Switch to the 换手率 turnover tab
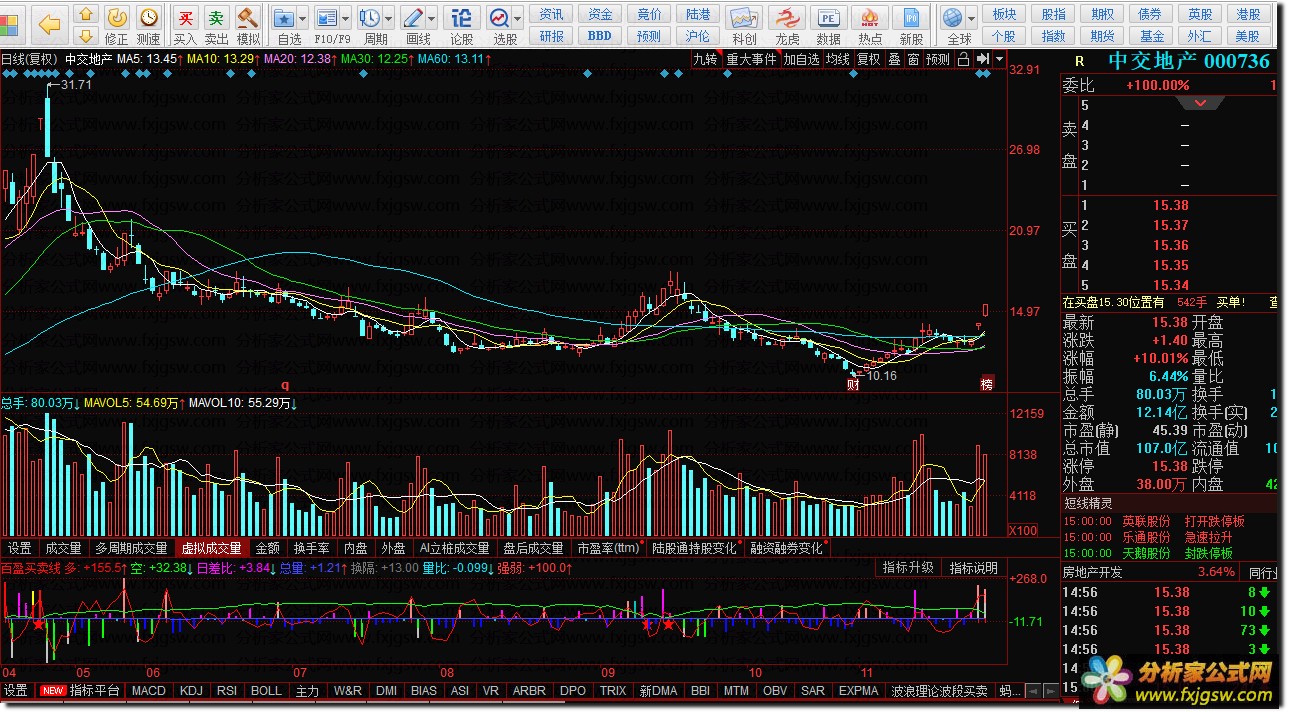The width and height of the screenshot is (1289, 712). 311,548
